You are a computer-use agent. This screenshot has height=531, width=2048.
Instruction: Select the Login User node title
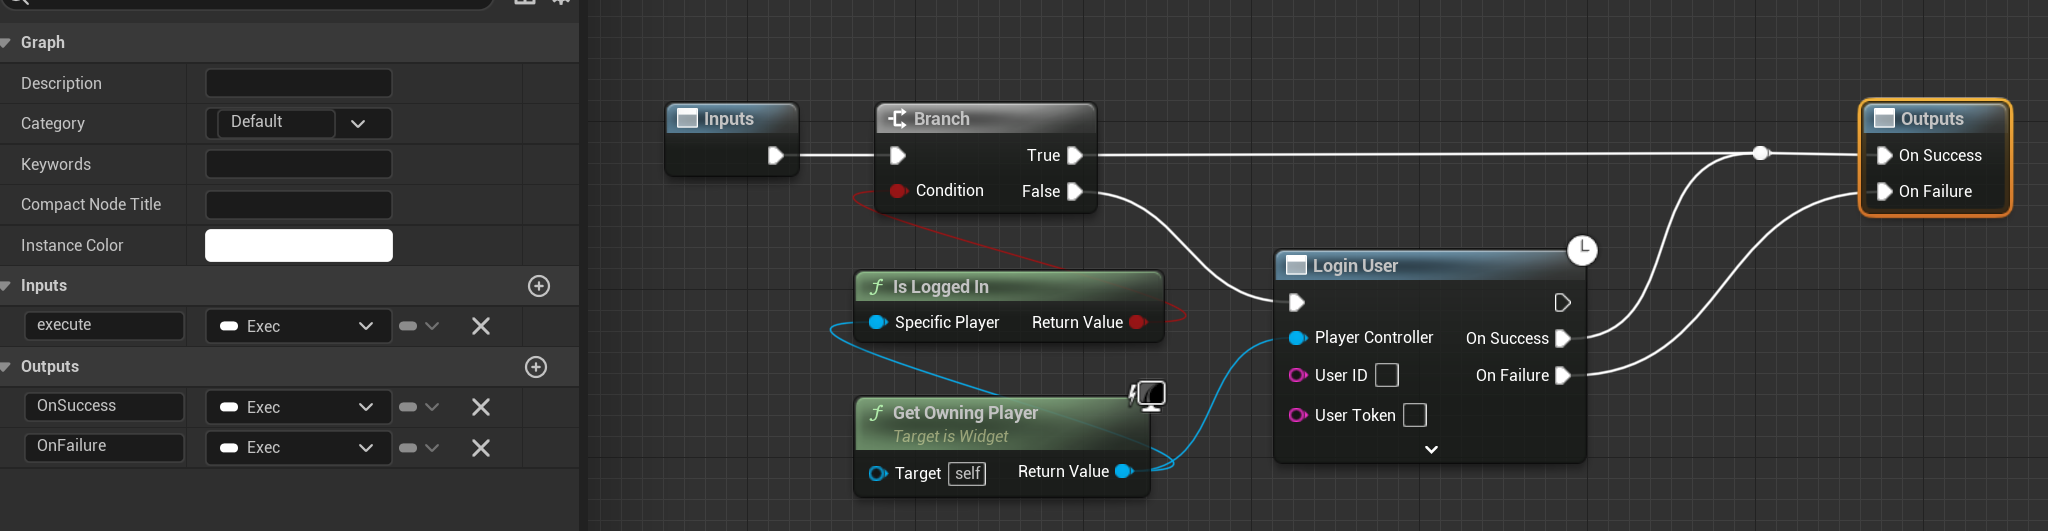pyautogui.click(x=1355, y=266)
